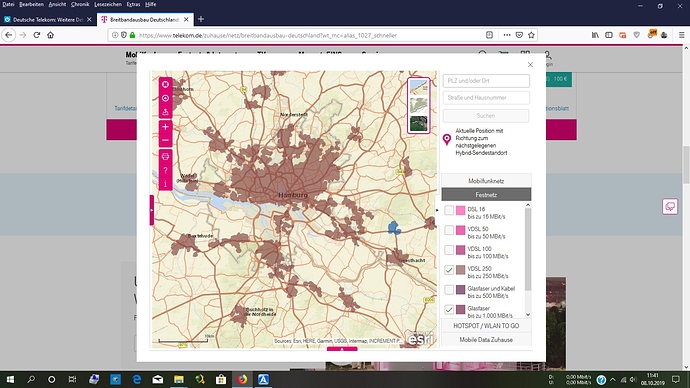Locate my position with target icon

[x=165, y=98]
